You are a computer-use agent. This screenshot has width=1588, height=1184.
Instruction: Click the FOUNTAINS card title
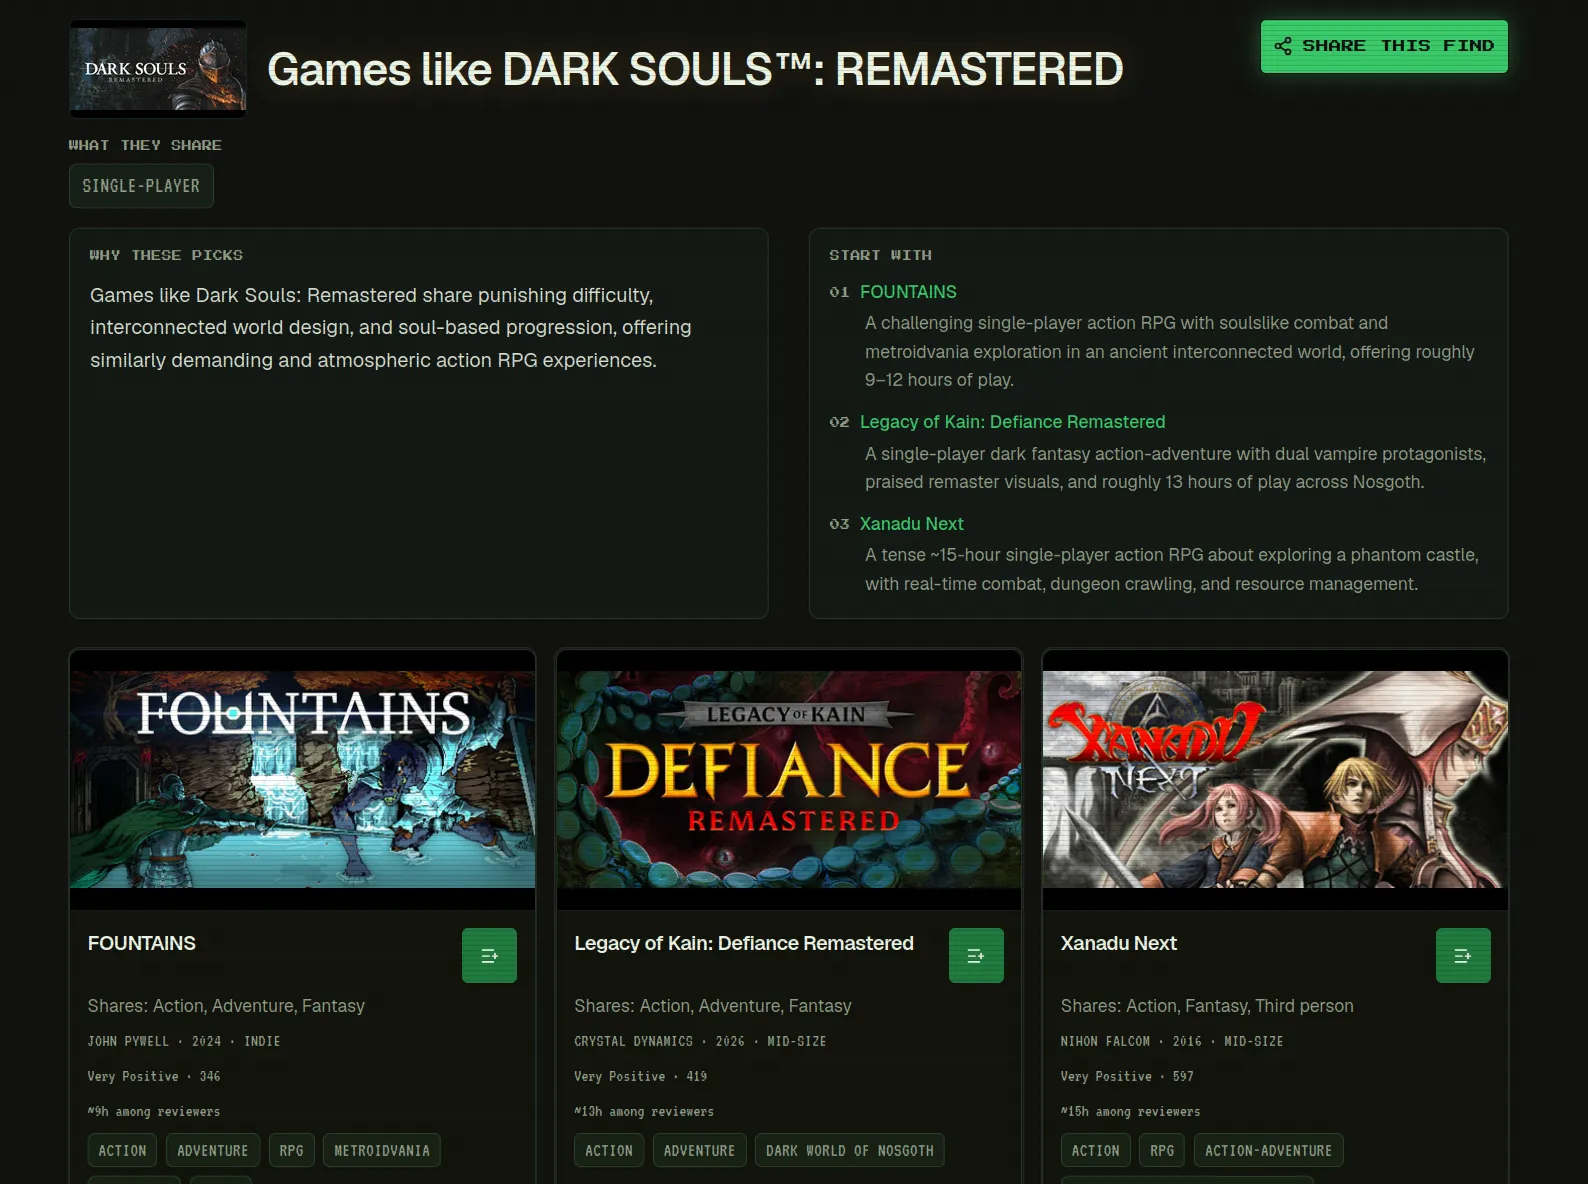pyautogui.click(x=142, y=943)
